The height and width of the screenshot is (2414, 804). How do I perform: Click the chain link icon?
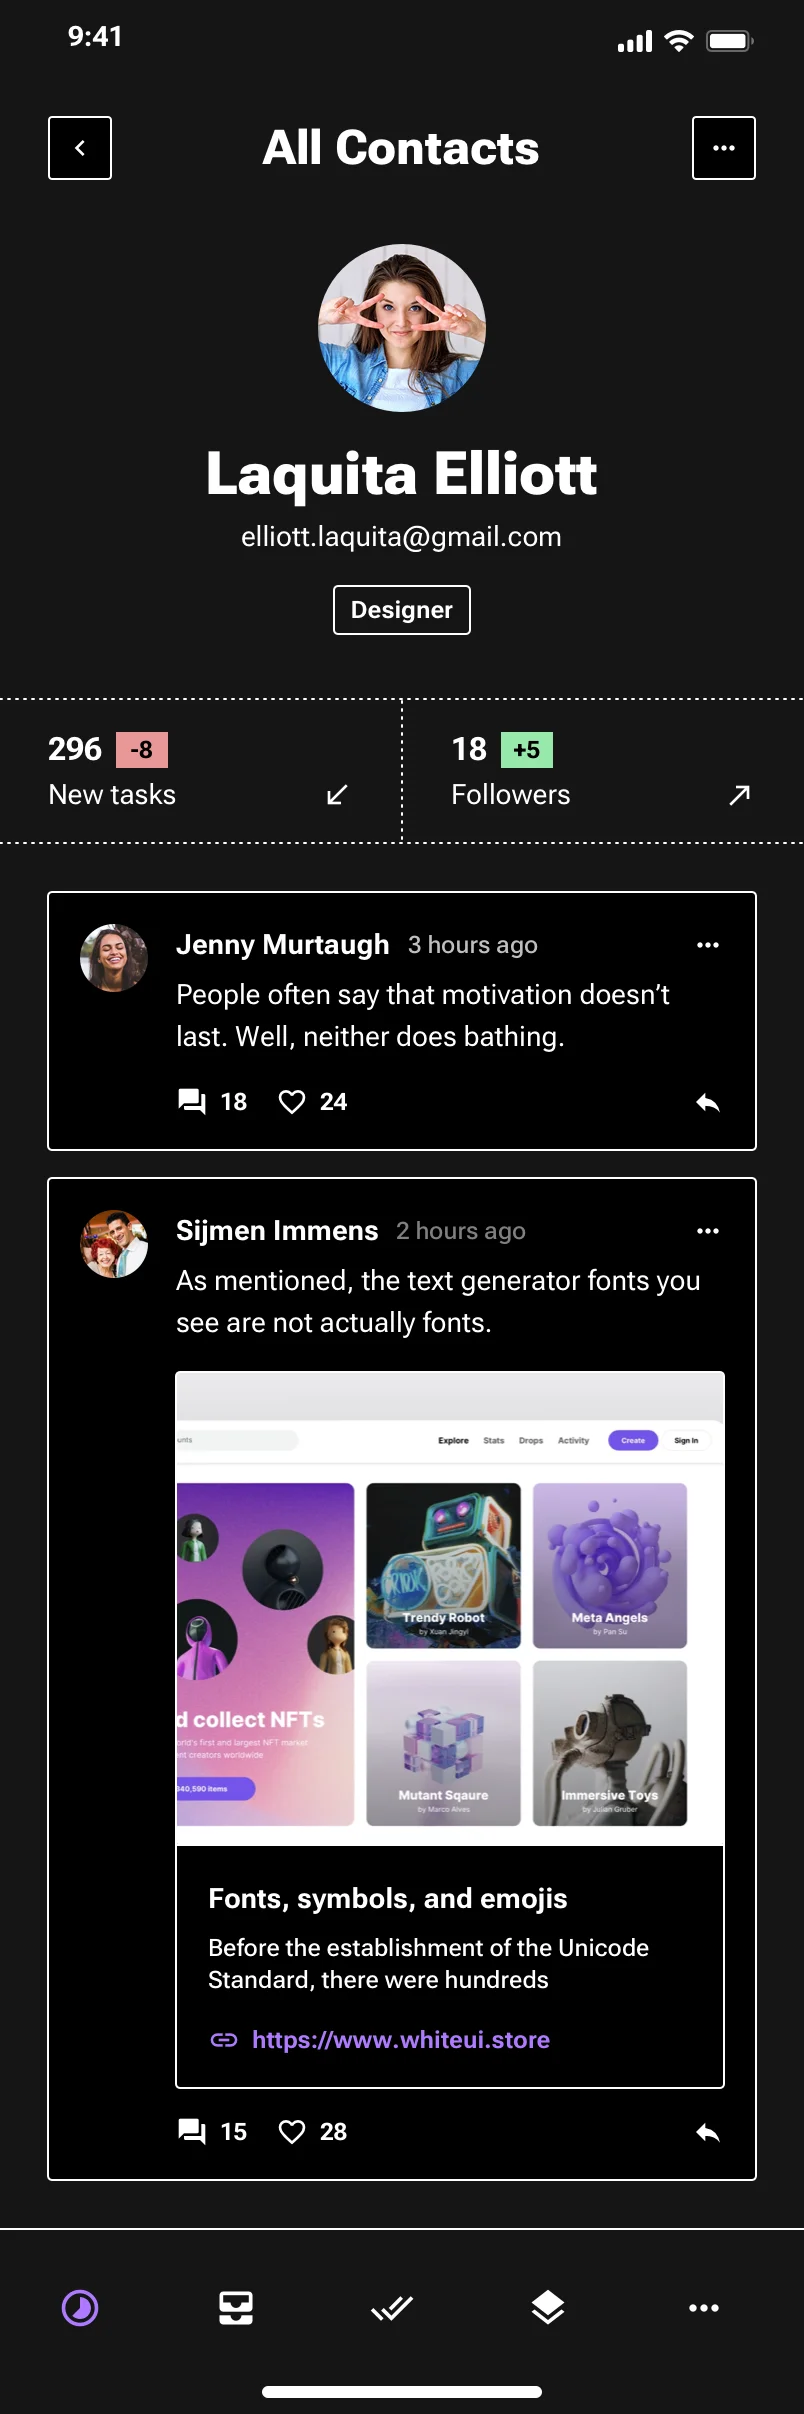pyautogui.click(x=224, y=2039)
